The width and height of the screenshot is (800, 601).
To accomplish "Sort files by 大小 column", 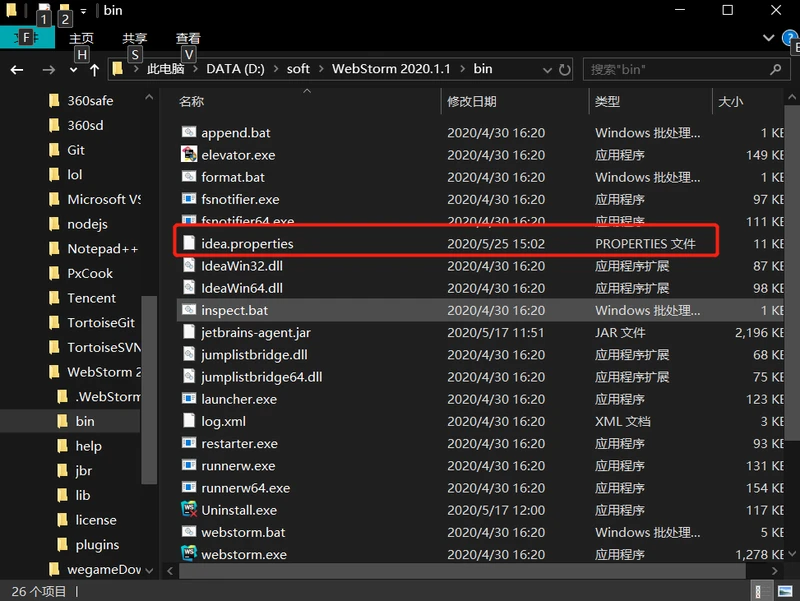I will pos(731,102).
